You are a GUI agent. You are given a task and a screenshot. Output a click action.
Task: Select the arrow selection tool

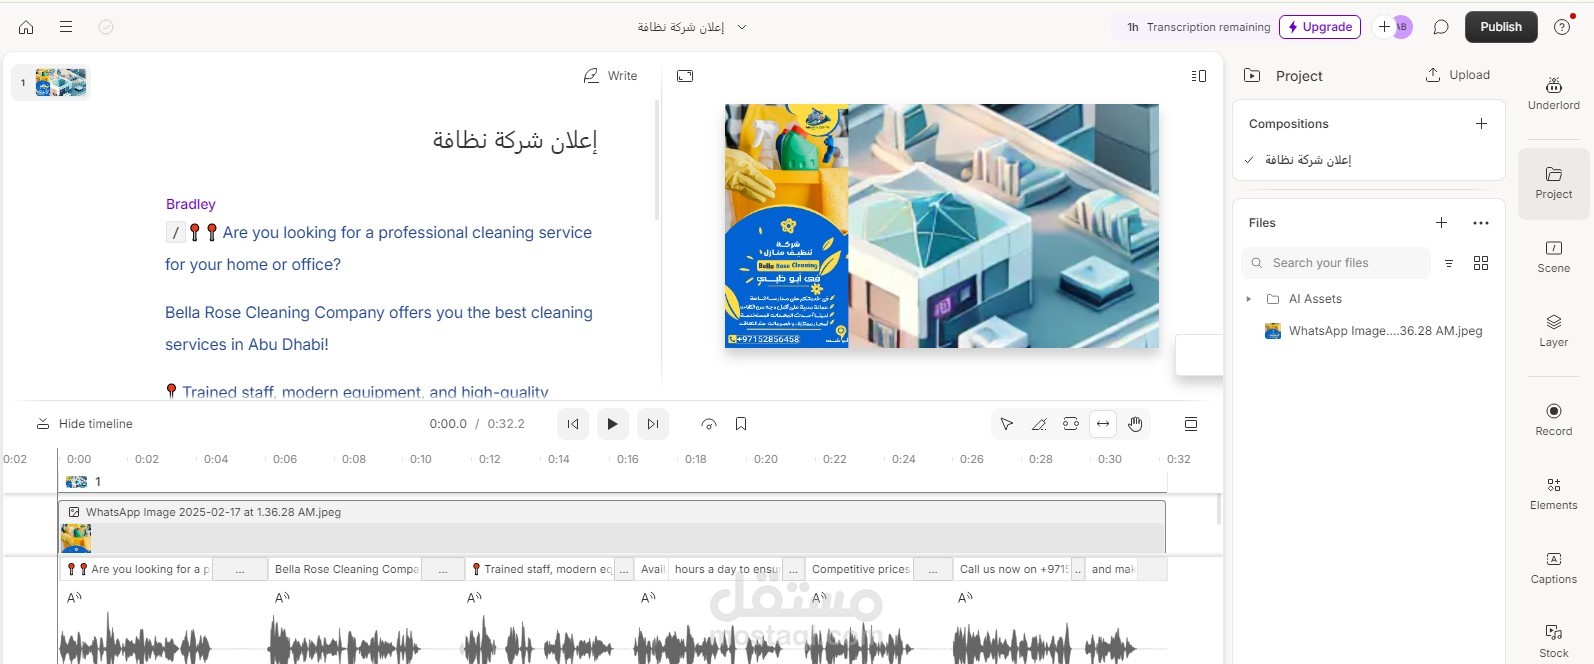pos(1007,424)
